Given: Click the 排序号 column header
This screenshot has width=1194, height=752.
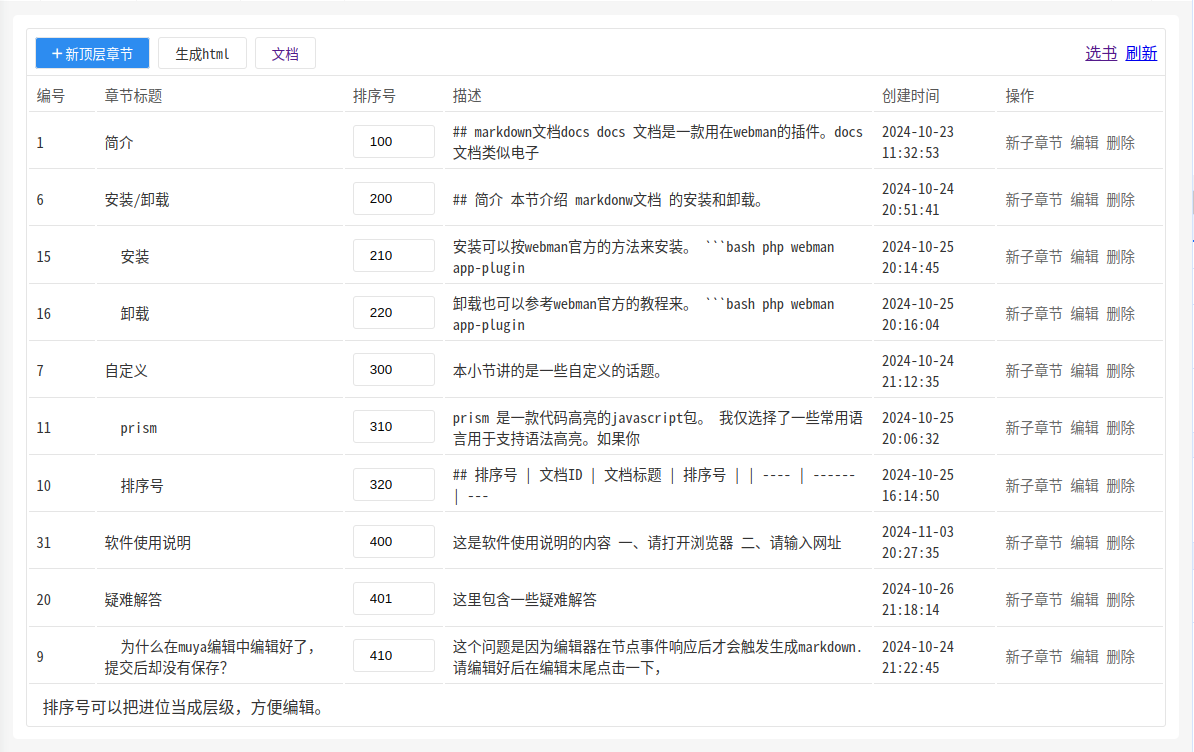Looking at the screenshot, I should 375,96.
